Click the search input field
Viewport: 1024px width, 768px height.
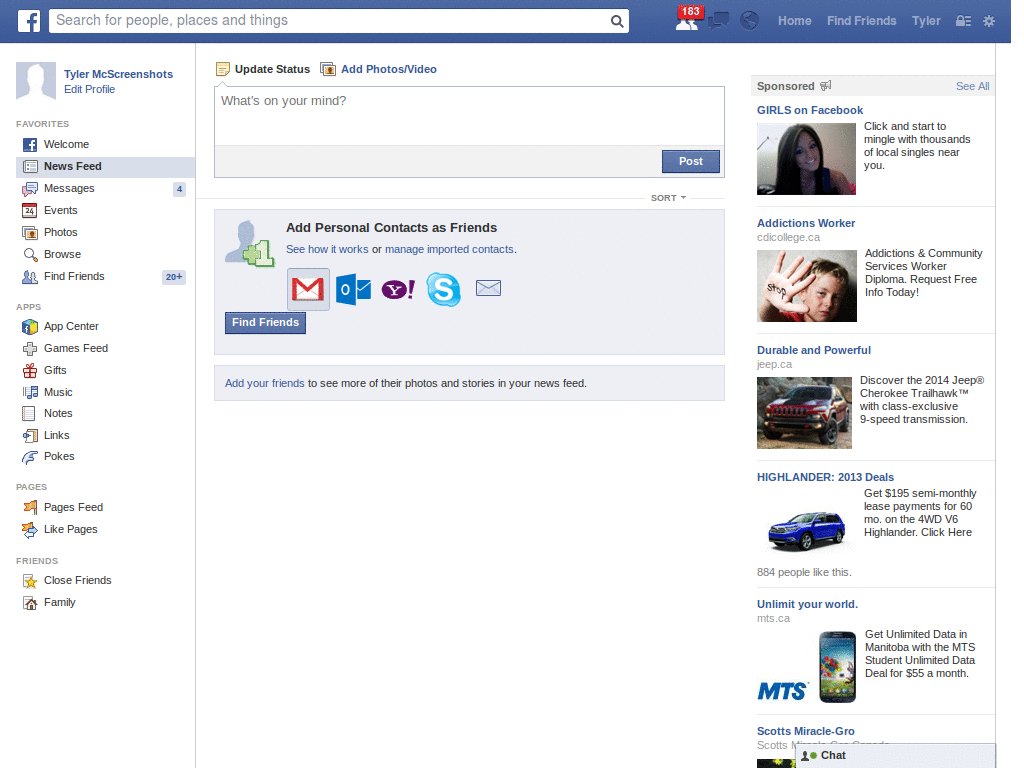point(330,21)
